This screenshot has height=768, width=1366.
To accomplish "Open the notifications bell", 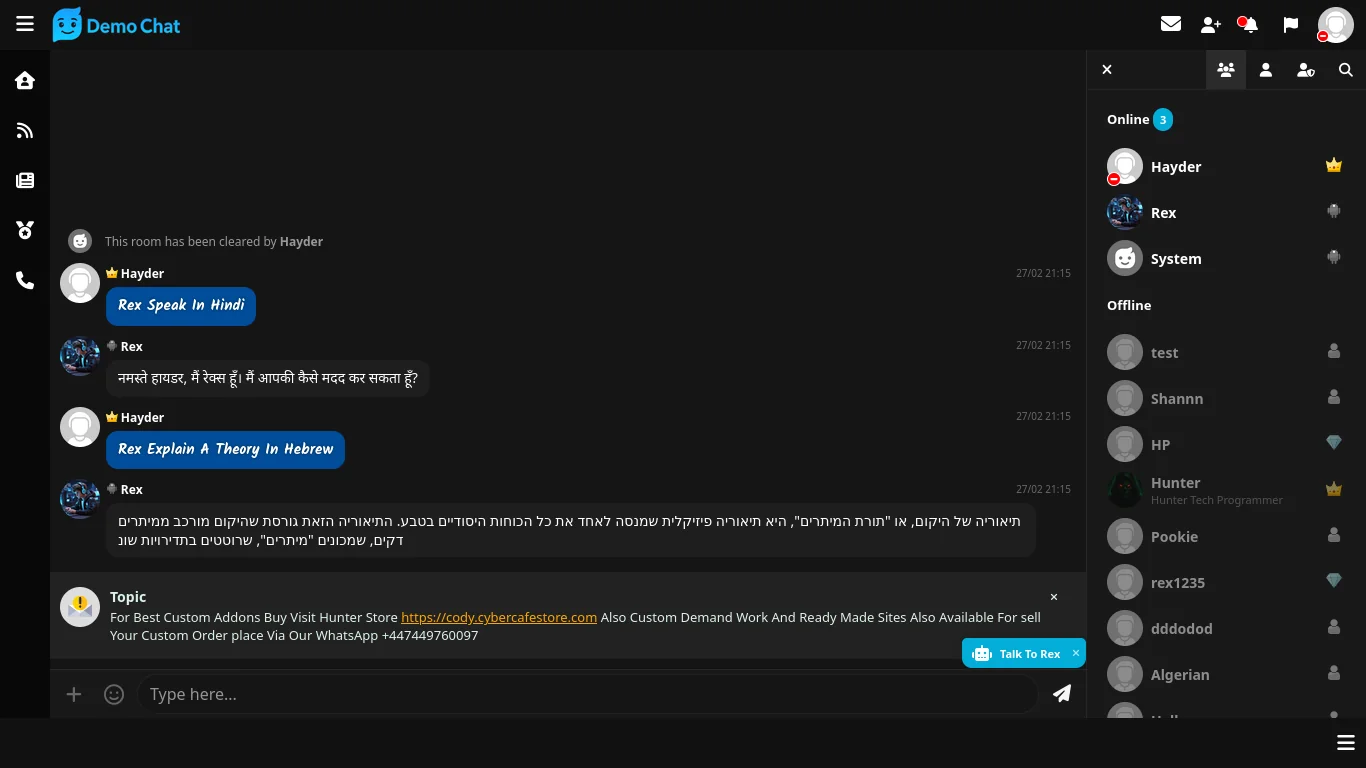I will tap(1250, 24).
